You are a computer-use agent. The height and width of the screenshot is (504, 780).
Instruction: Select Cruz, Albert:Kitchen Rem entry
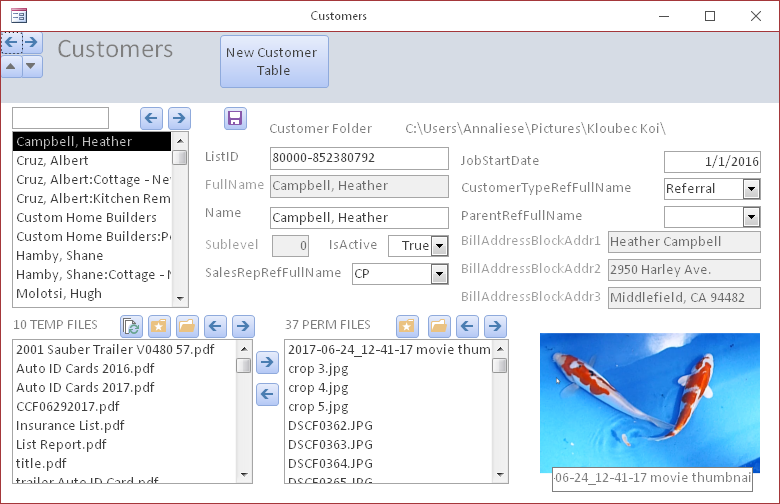click(93, 199)
